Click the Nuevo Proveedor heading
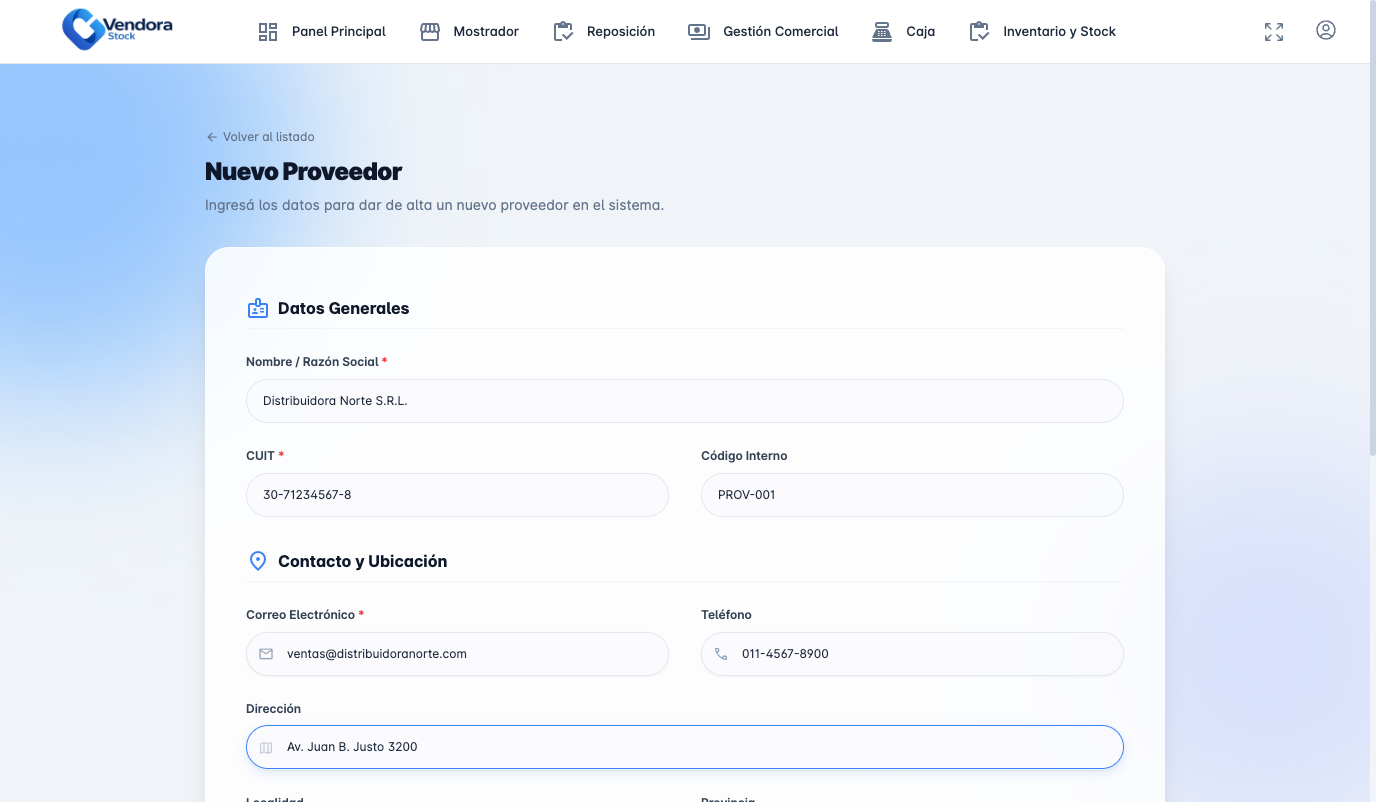 click(304, 172)
